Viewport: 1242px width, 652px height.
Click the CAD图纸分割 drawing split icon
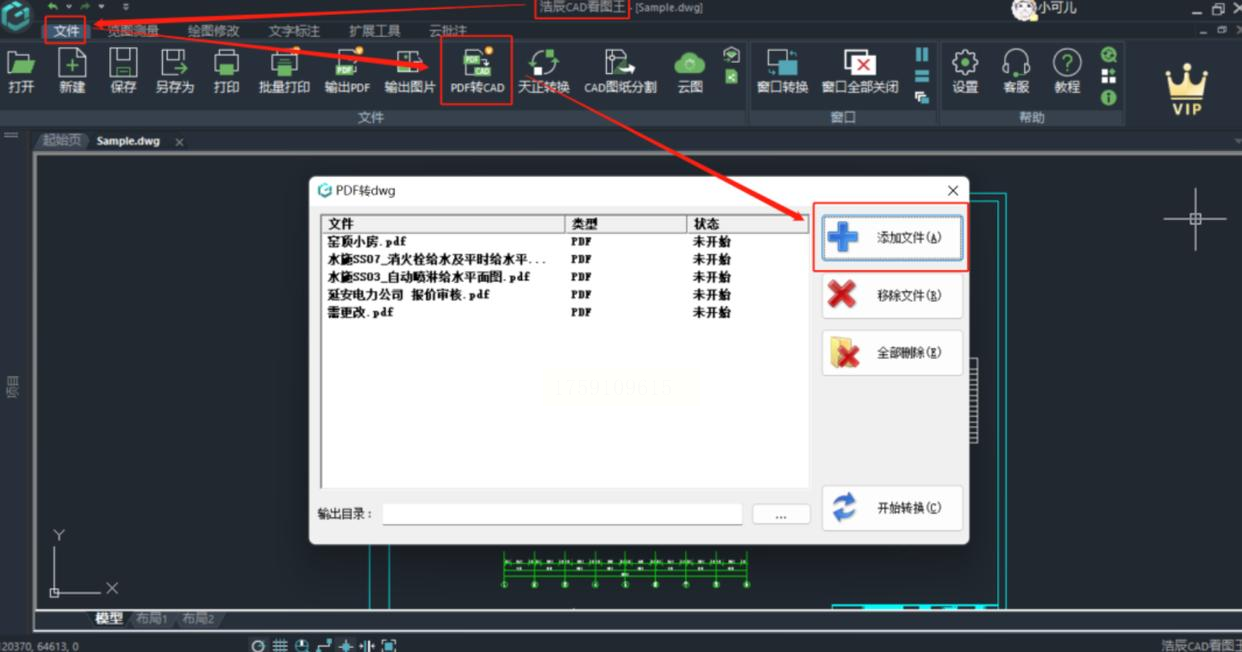pos(620,63)
